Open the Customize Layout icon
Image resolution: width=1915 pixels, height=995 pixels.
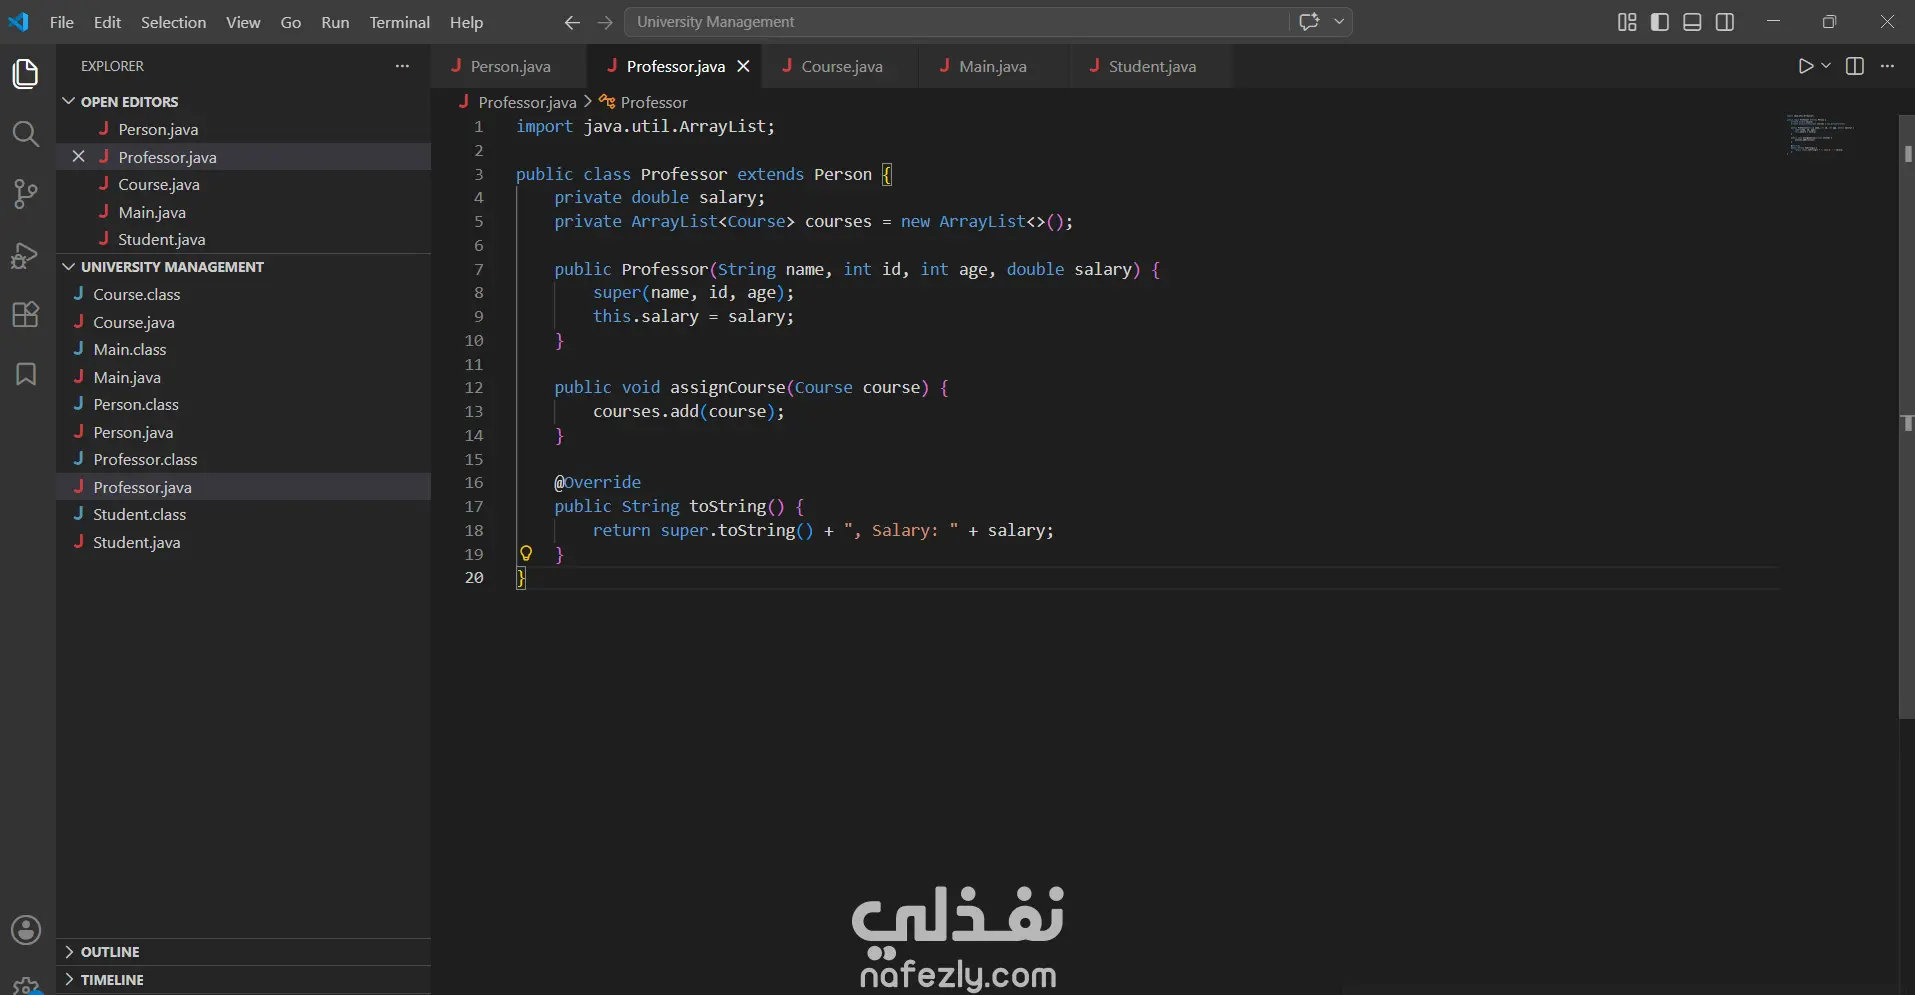[1627, 22]
